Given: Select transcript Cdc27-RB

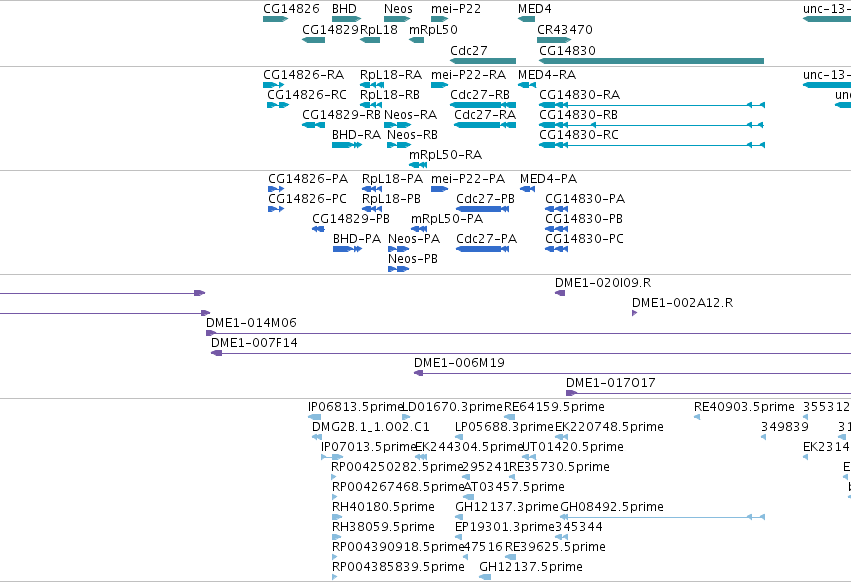Looking at the screenshot, I should pos(480,94).
